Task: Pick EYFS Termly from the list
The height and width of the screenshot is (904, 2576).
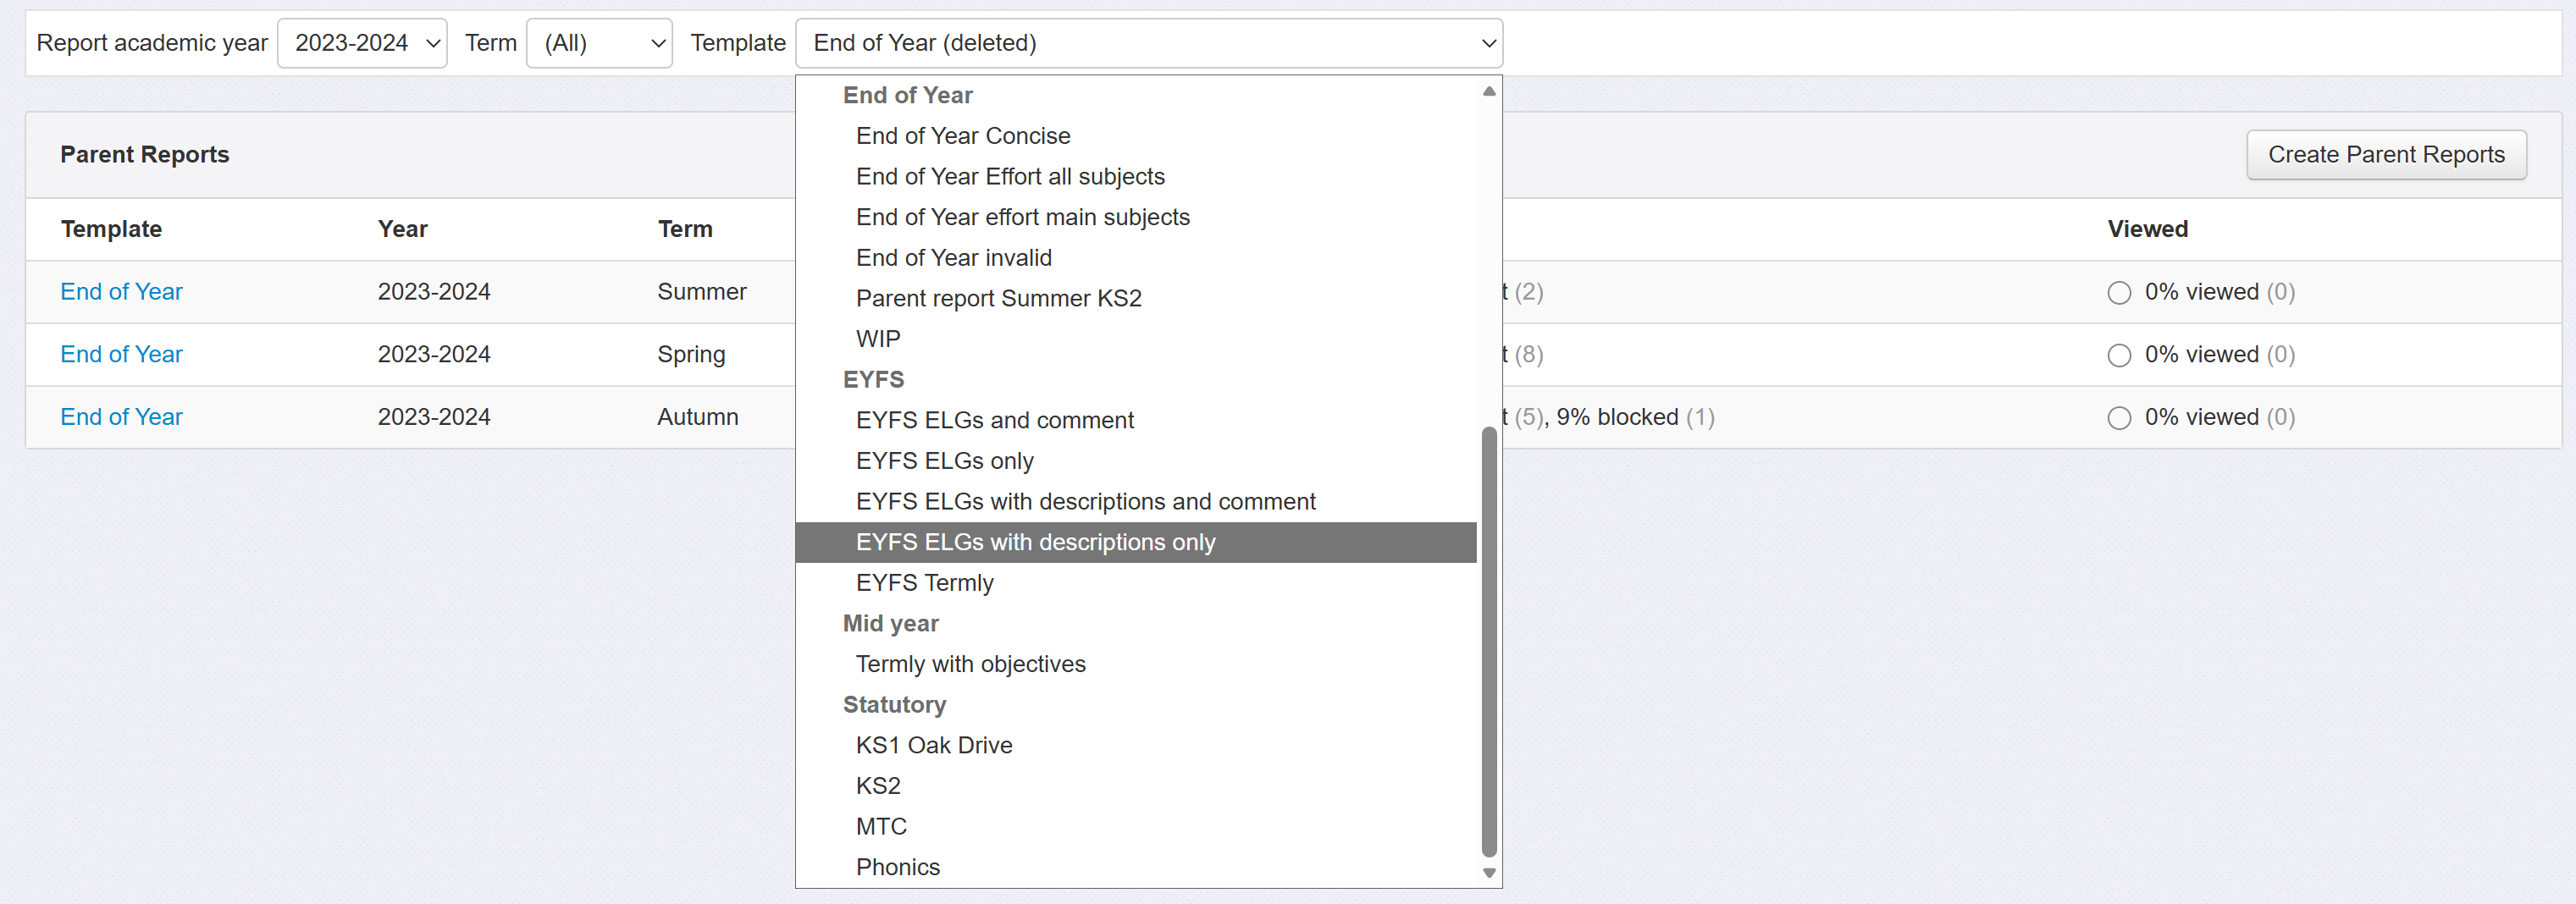Action: coord(924,583)
